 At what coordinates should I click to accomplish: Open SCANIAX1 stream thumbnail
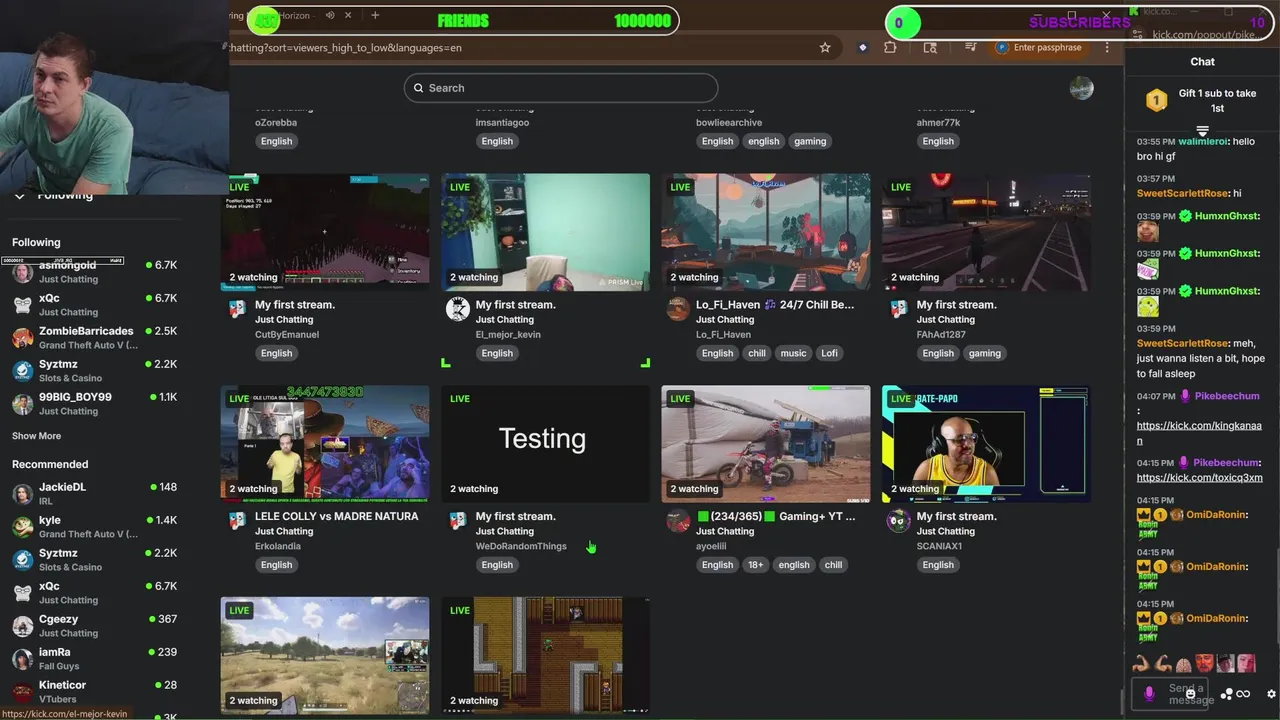(986, 444)
